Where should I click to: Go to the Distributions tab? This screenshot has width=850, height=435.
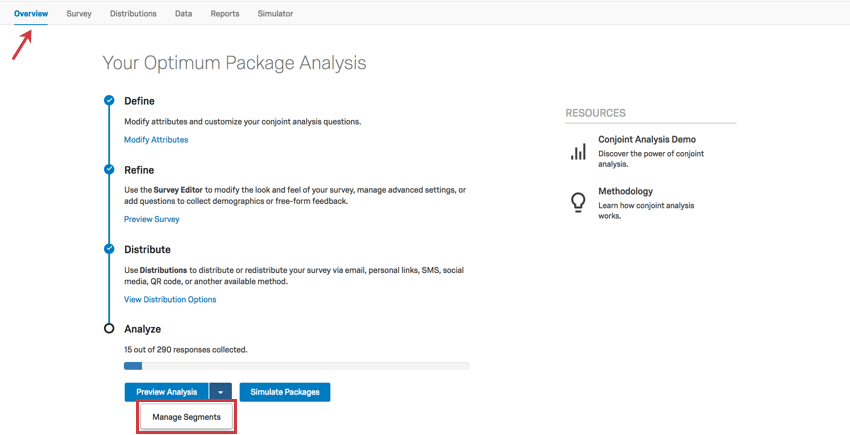(x=133, y=14)
